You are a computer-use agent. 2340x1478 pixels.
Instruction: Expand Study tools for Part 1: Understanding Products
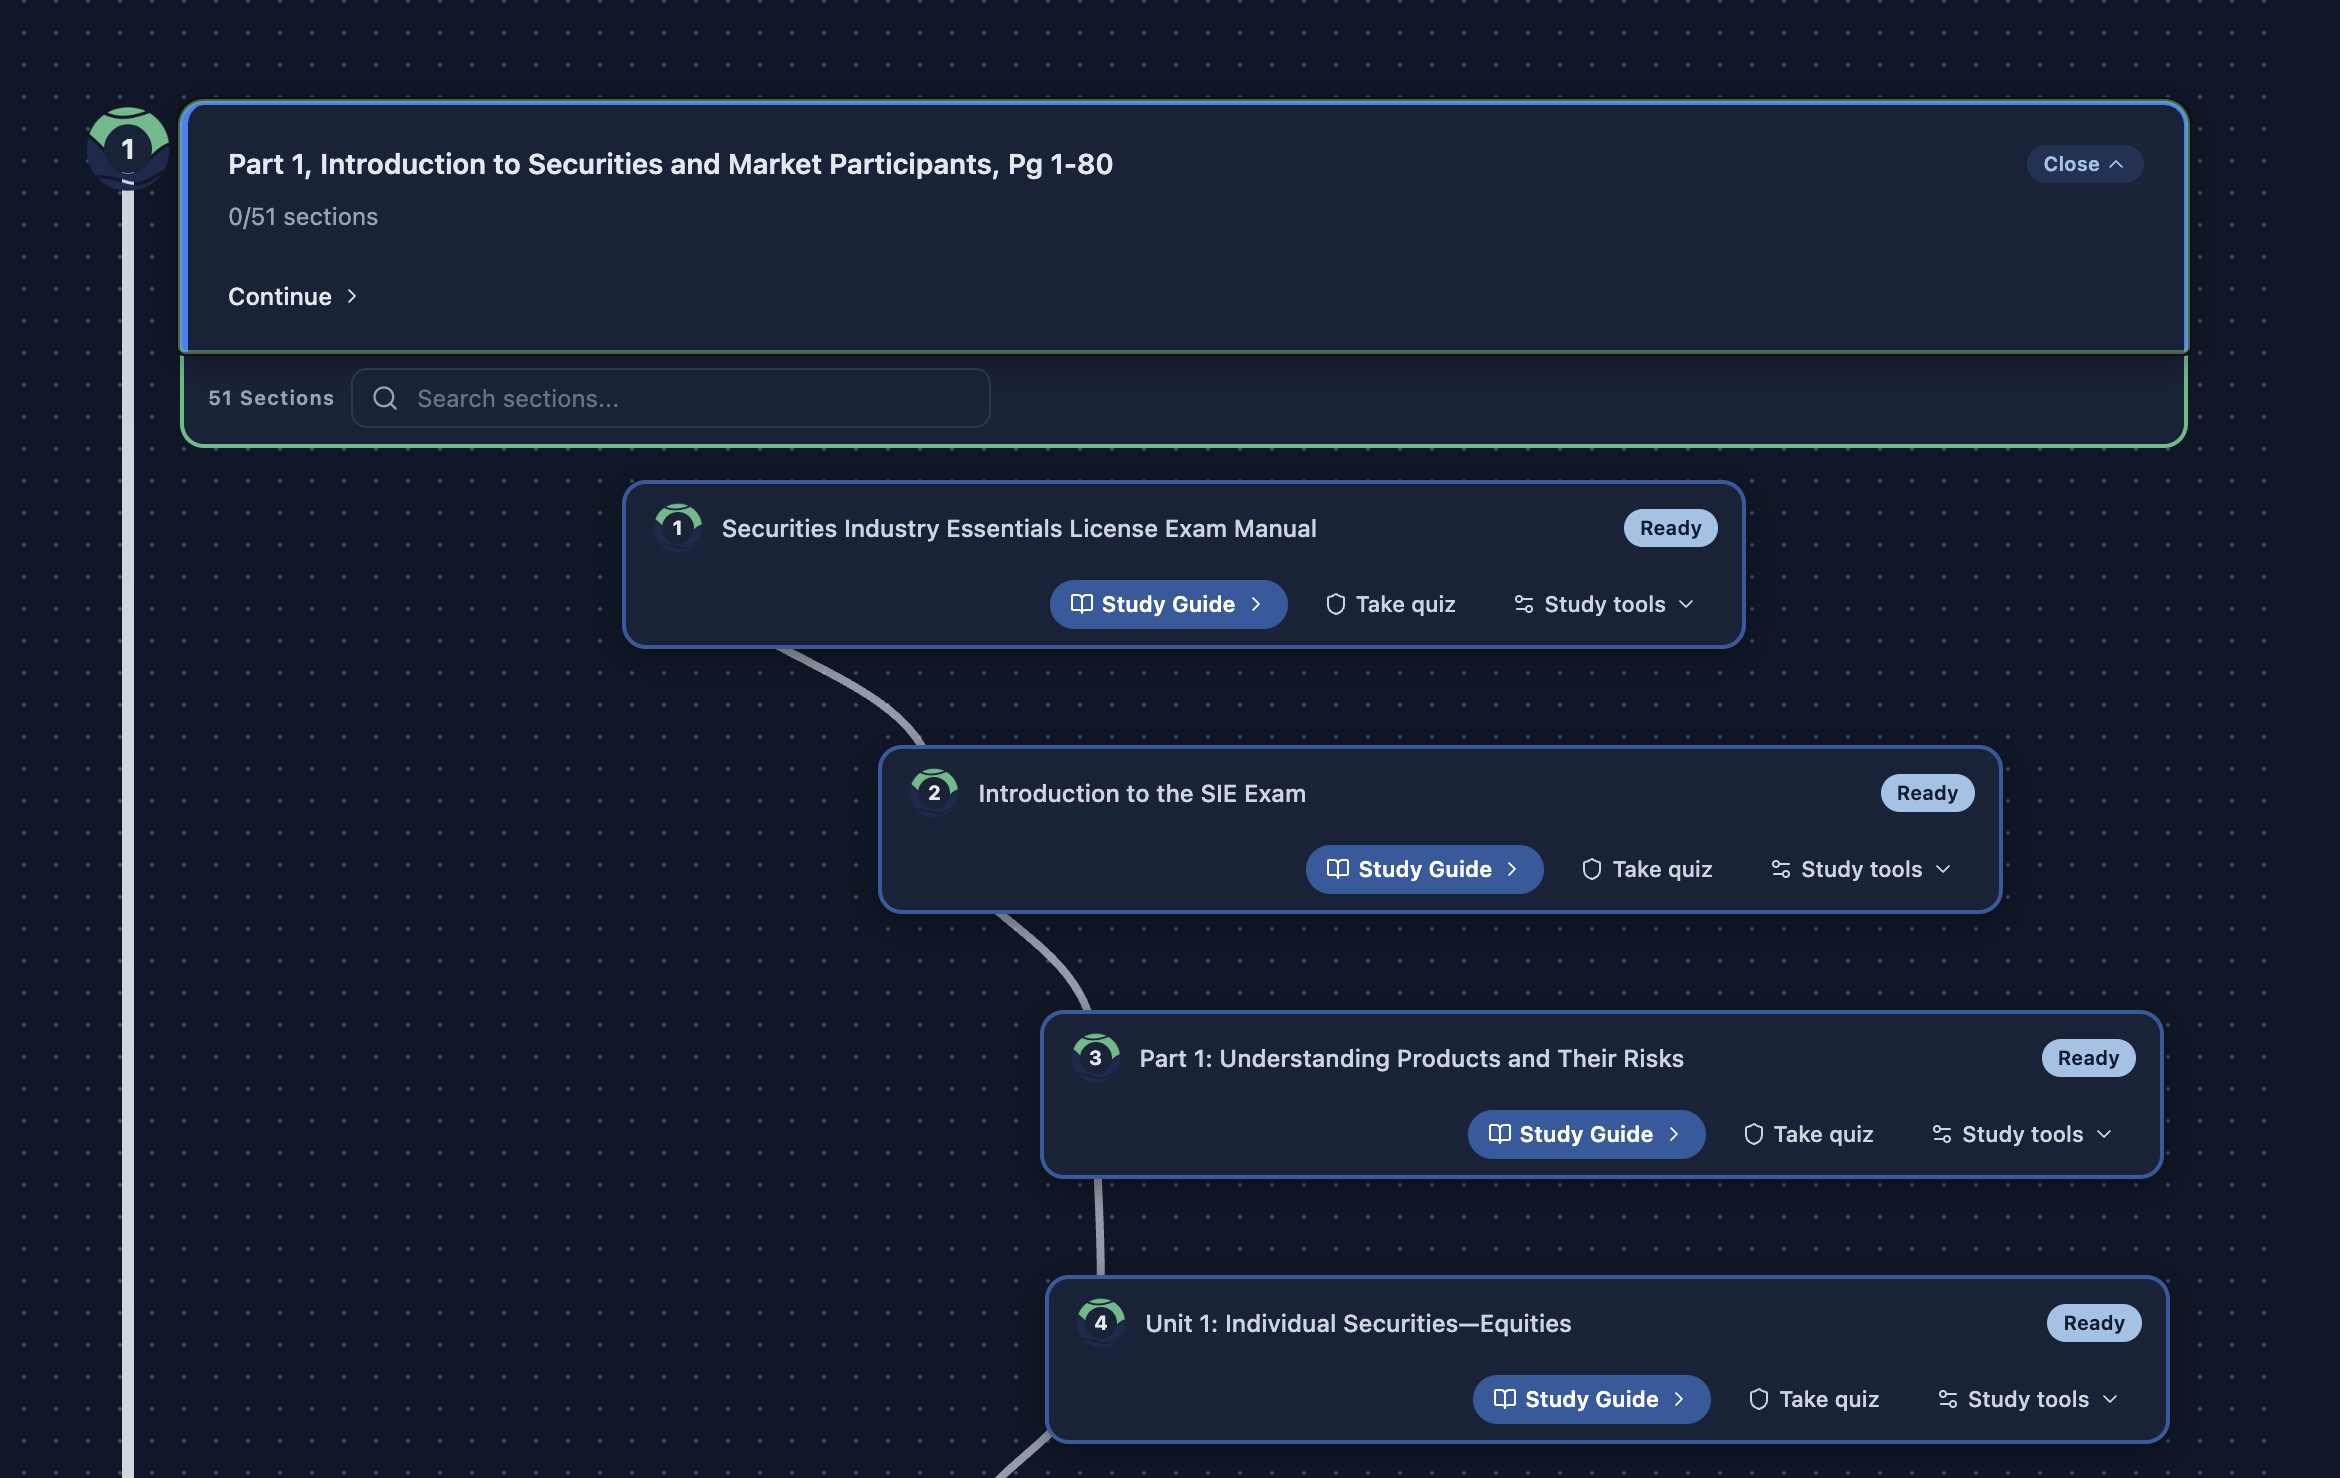[x=2022, y=1134]
